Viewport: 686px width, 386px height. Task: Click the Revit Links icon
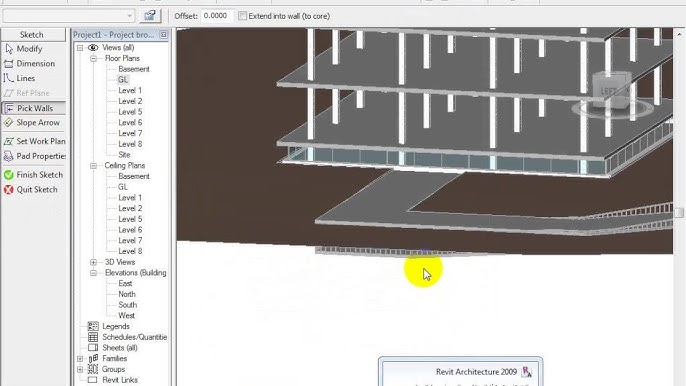click(x=92, y=380)
